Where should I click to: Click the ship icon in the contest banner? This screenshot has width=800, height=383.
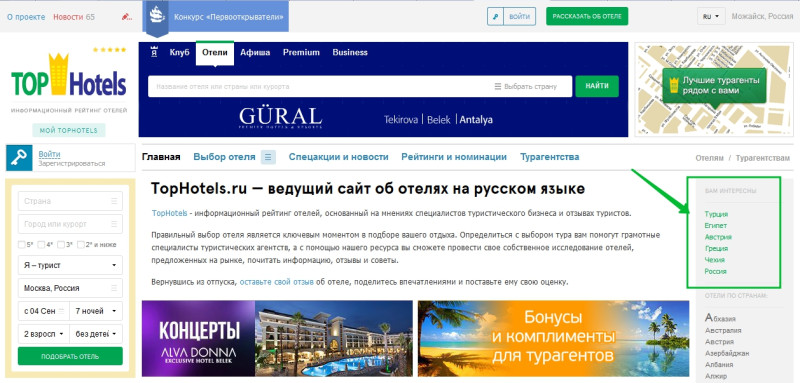coord(157,15)
